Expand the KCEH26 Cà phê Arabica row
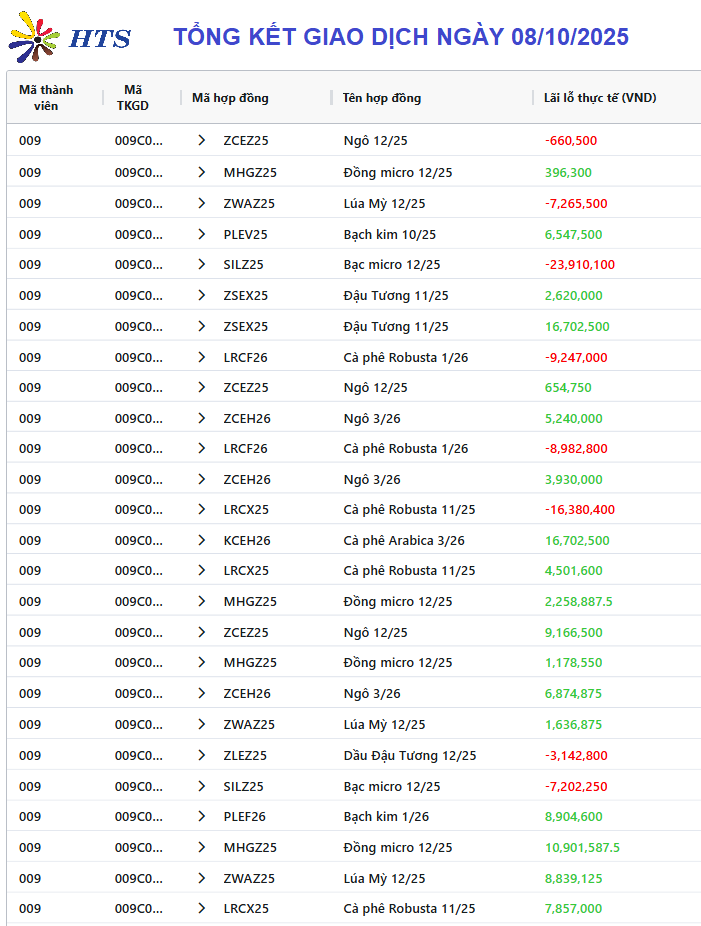 tap(202, 540)
